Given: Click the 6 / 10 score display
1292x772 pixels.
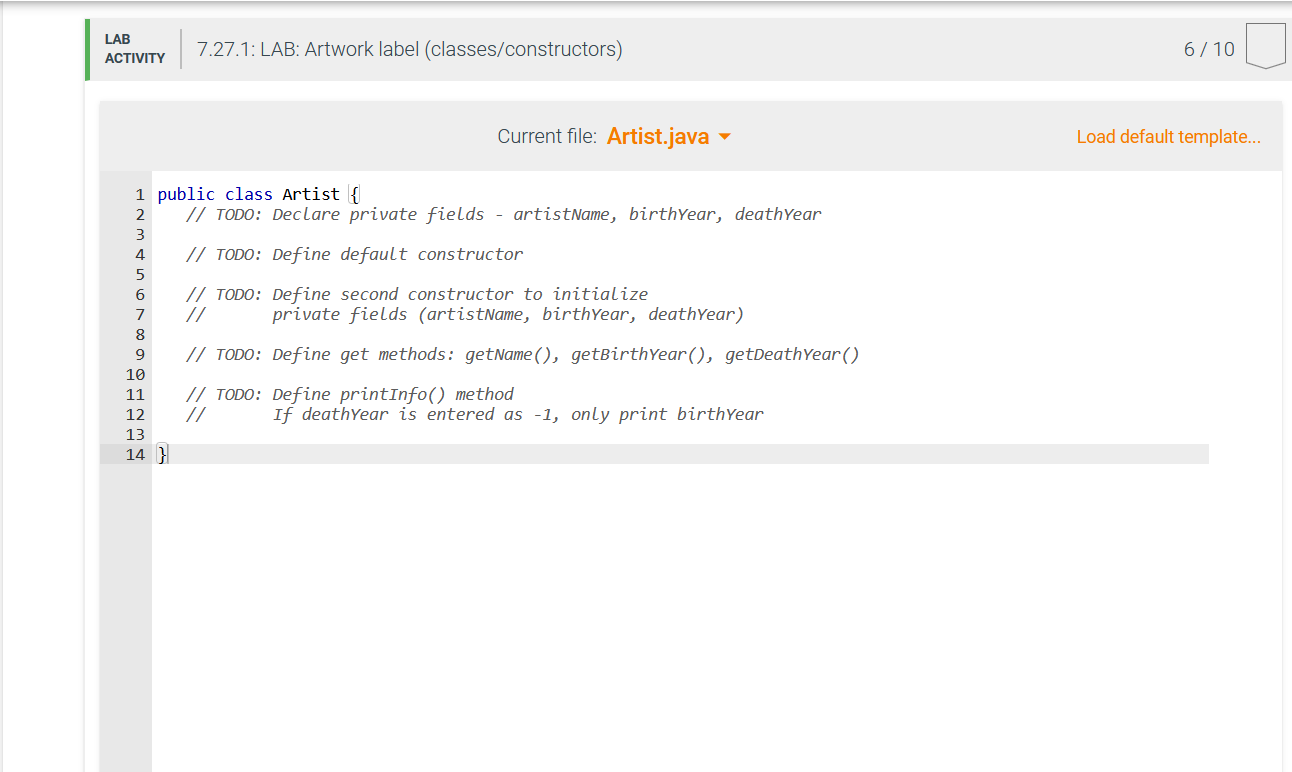Looking at the screenshot, I should click(1209, 48).
